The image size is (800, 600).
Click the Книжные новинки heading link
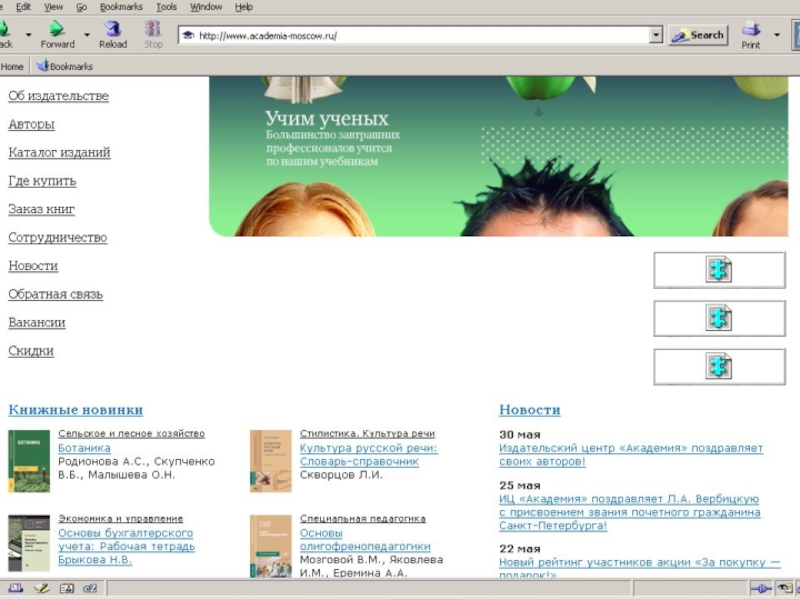76,410
